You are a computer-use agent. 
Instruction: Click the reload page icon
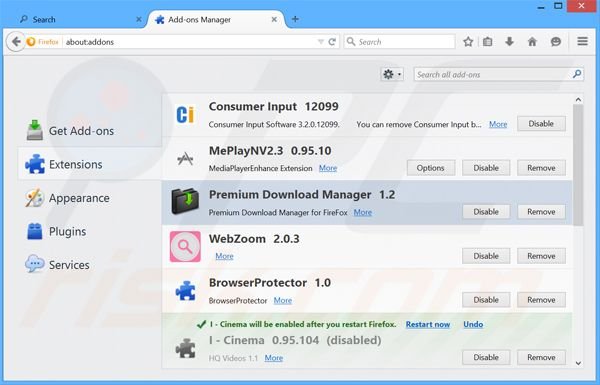point(332,42)
